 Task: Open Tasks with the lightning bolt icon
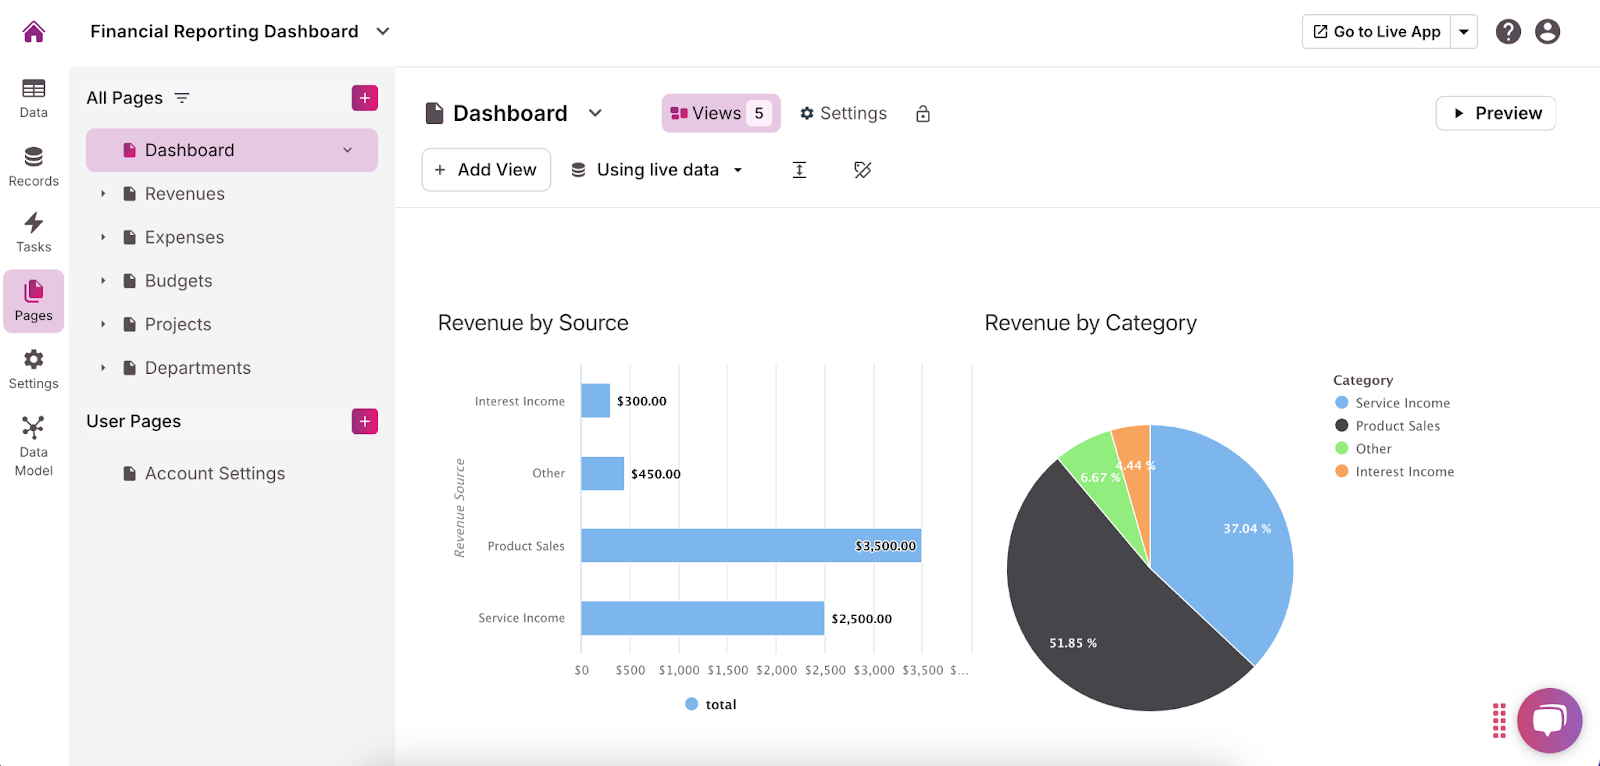(x=34, y=232)
